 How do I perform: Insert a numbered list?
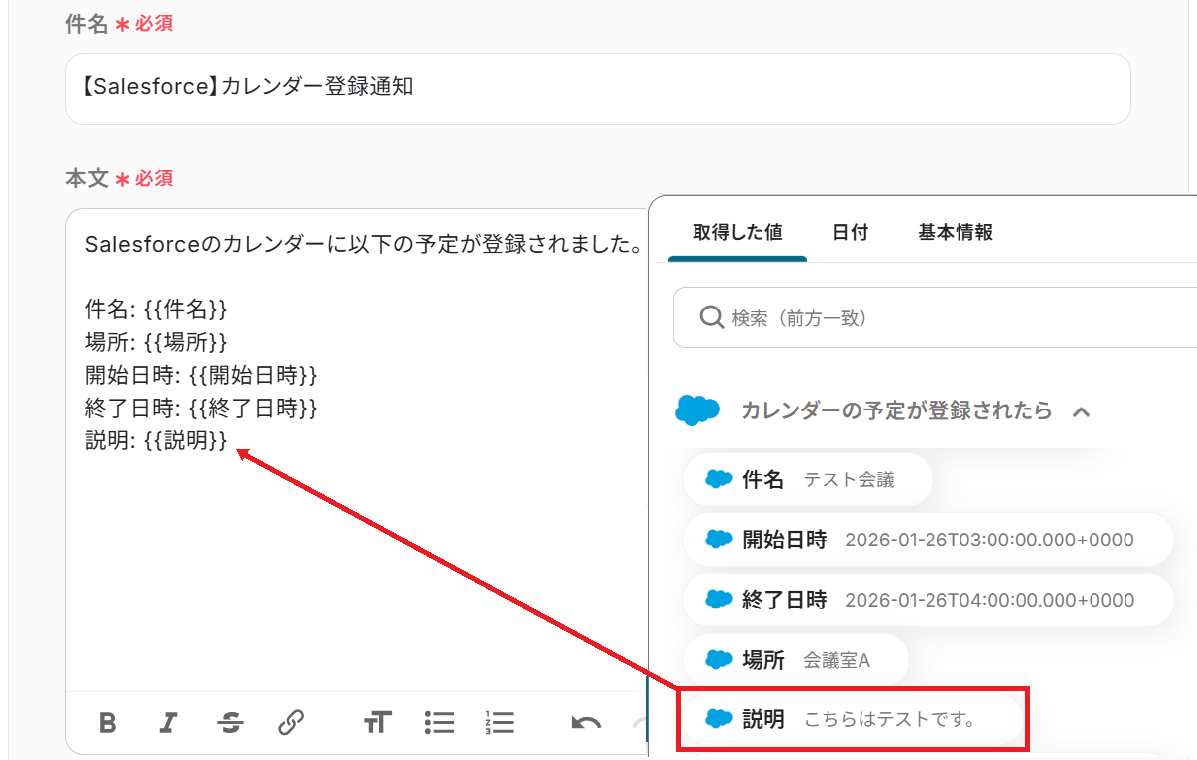(499, 722)
